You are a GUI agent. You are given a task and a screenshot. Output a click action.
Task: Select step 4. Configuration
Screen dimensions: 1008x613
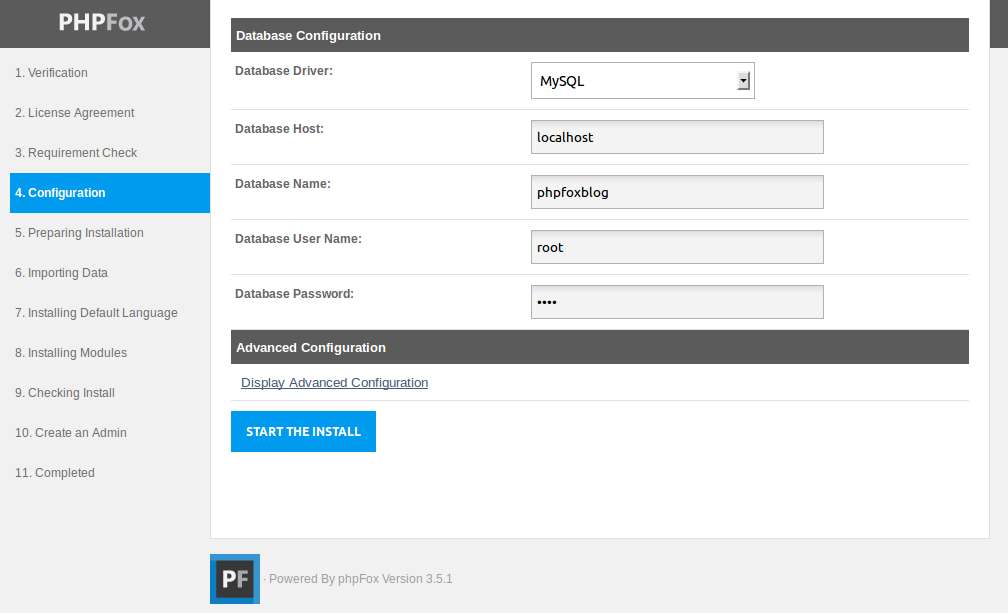110,193
